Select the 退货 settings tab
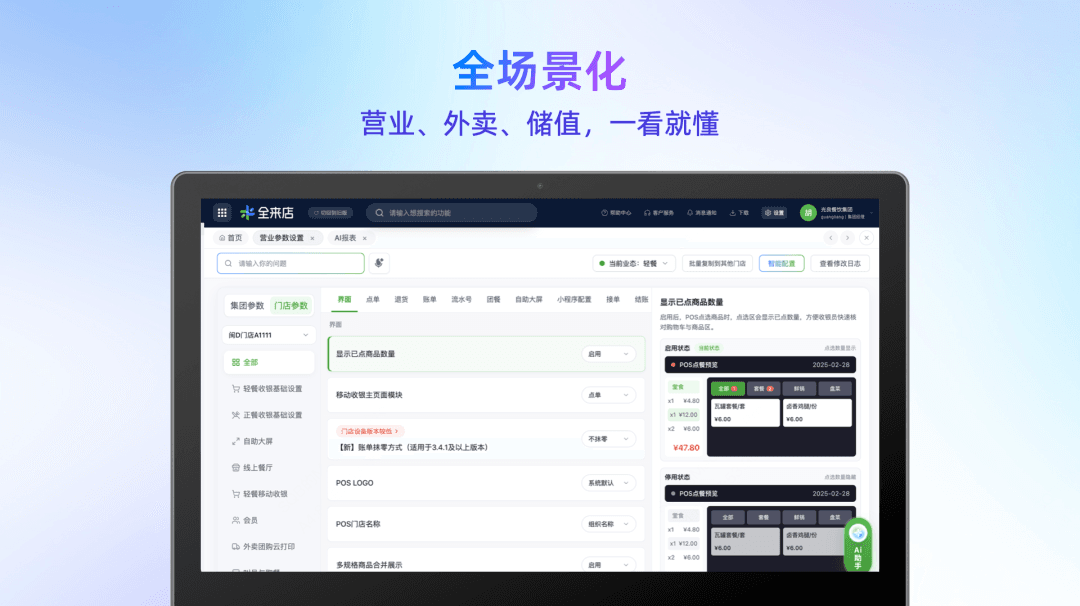Screen dimensions: 1080x606 (401, 300)
